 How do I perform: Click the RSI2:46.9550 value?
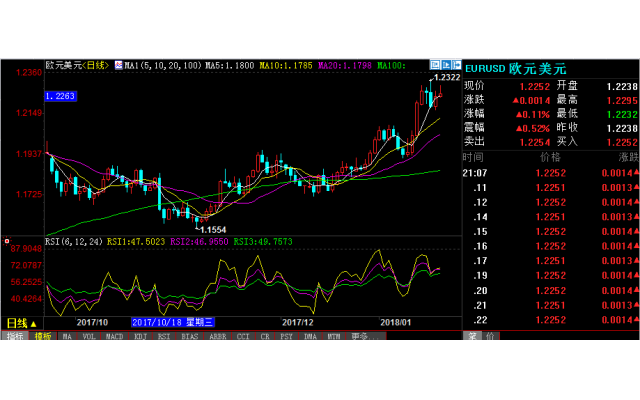tap(199, 242)
